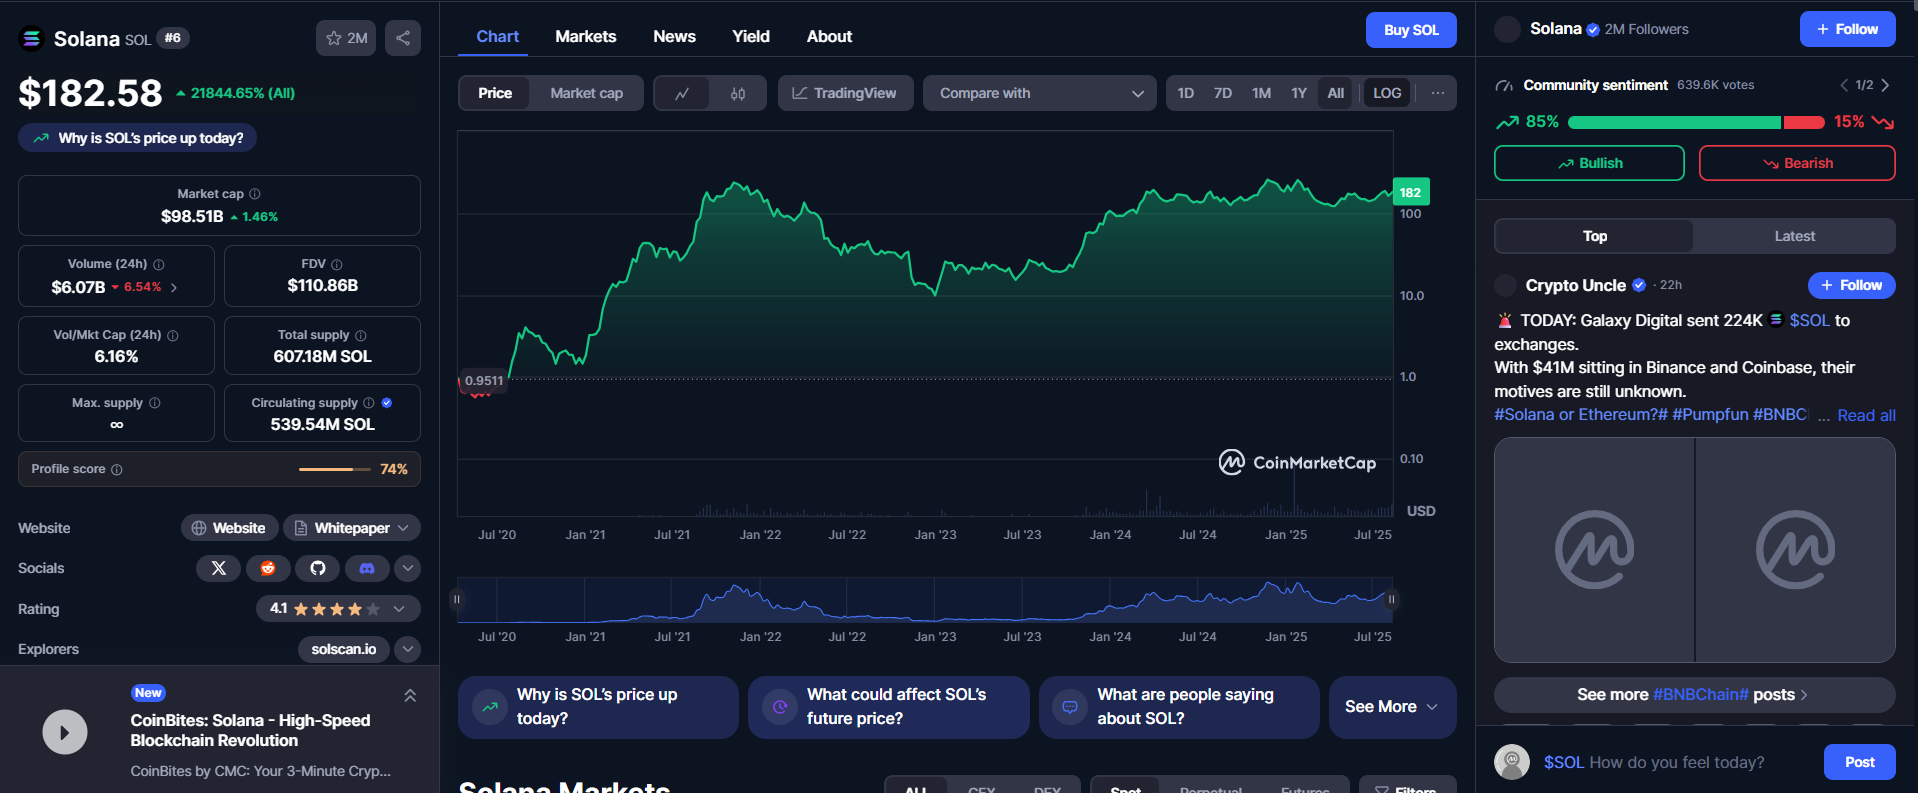Expand the Whitepaper dropdown
The width and height of the screenshot is (1918, 793).
[352, 528]
